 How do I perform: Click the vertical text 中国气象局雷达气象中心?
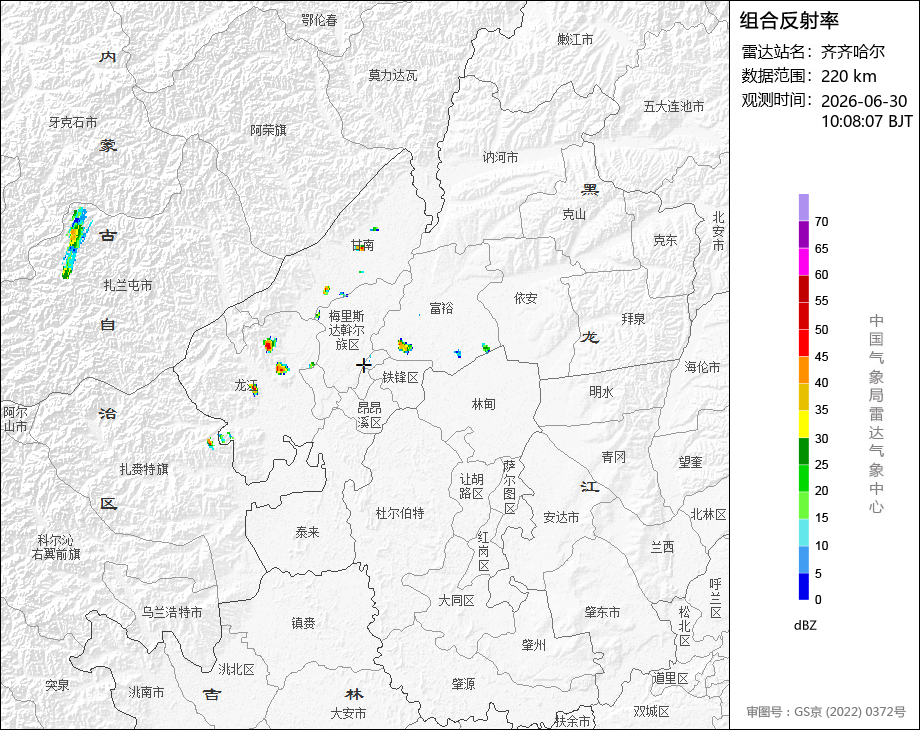pos(876,414)
